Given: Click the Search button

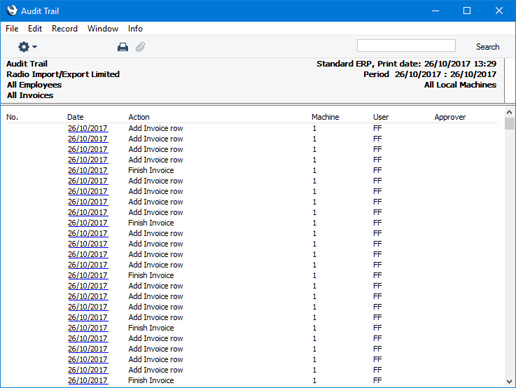Looking at the screenshot, I should pyautogui.click(x=487, y=47).
